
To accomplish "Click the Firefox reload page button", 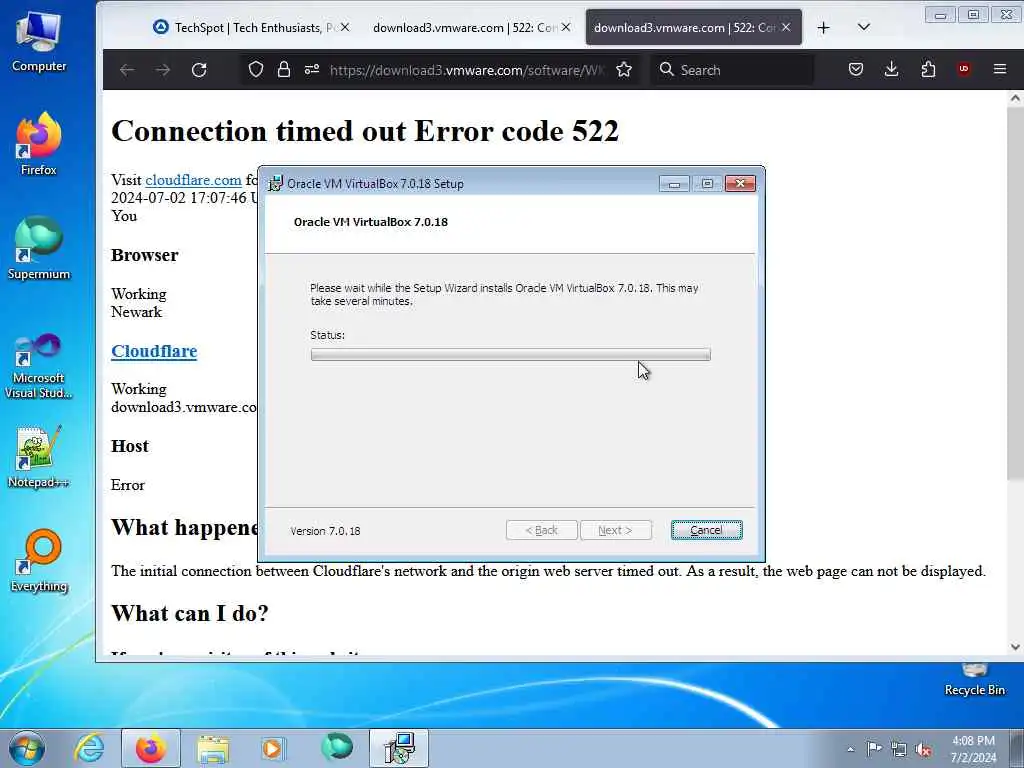I will pyautogui.click(x=199, y=70).
